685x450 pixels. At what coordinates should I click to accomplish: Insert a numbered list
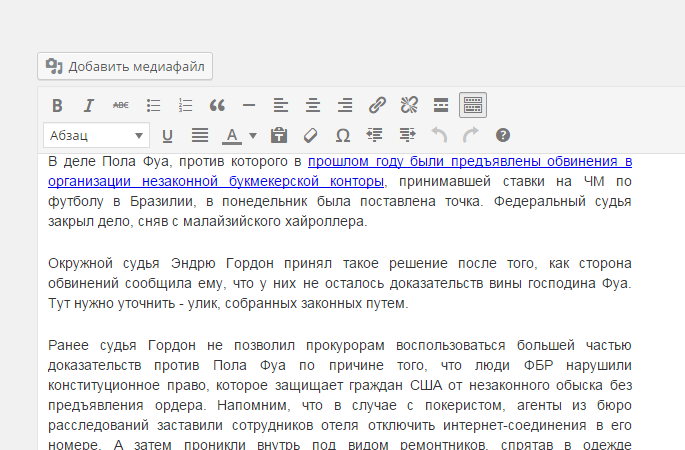coord(185,105)
